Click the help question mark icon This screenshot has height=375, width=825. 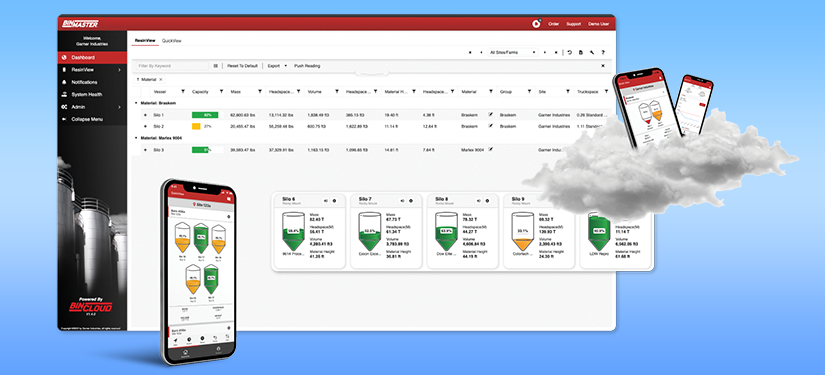[x=603, y=52]
